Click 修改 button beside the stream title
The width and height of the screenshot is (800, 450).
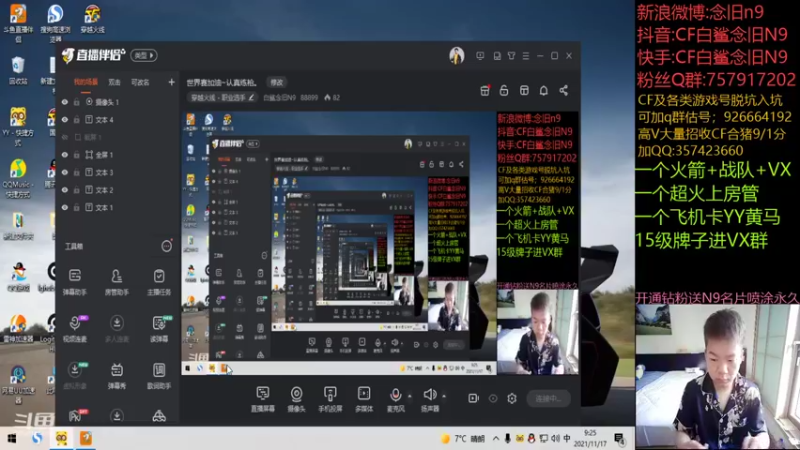coord(277,82)
